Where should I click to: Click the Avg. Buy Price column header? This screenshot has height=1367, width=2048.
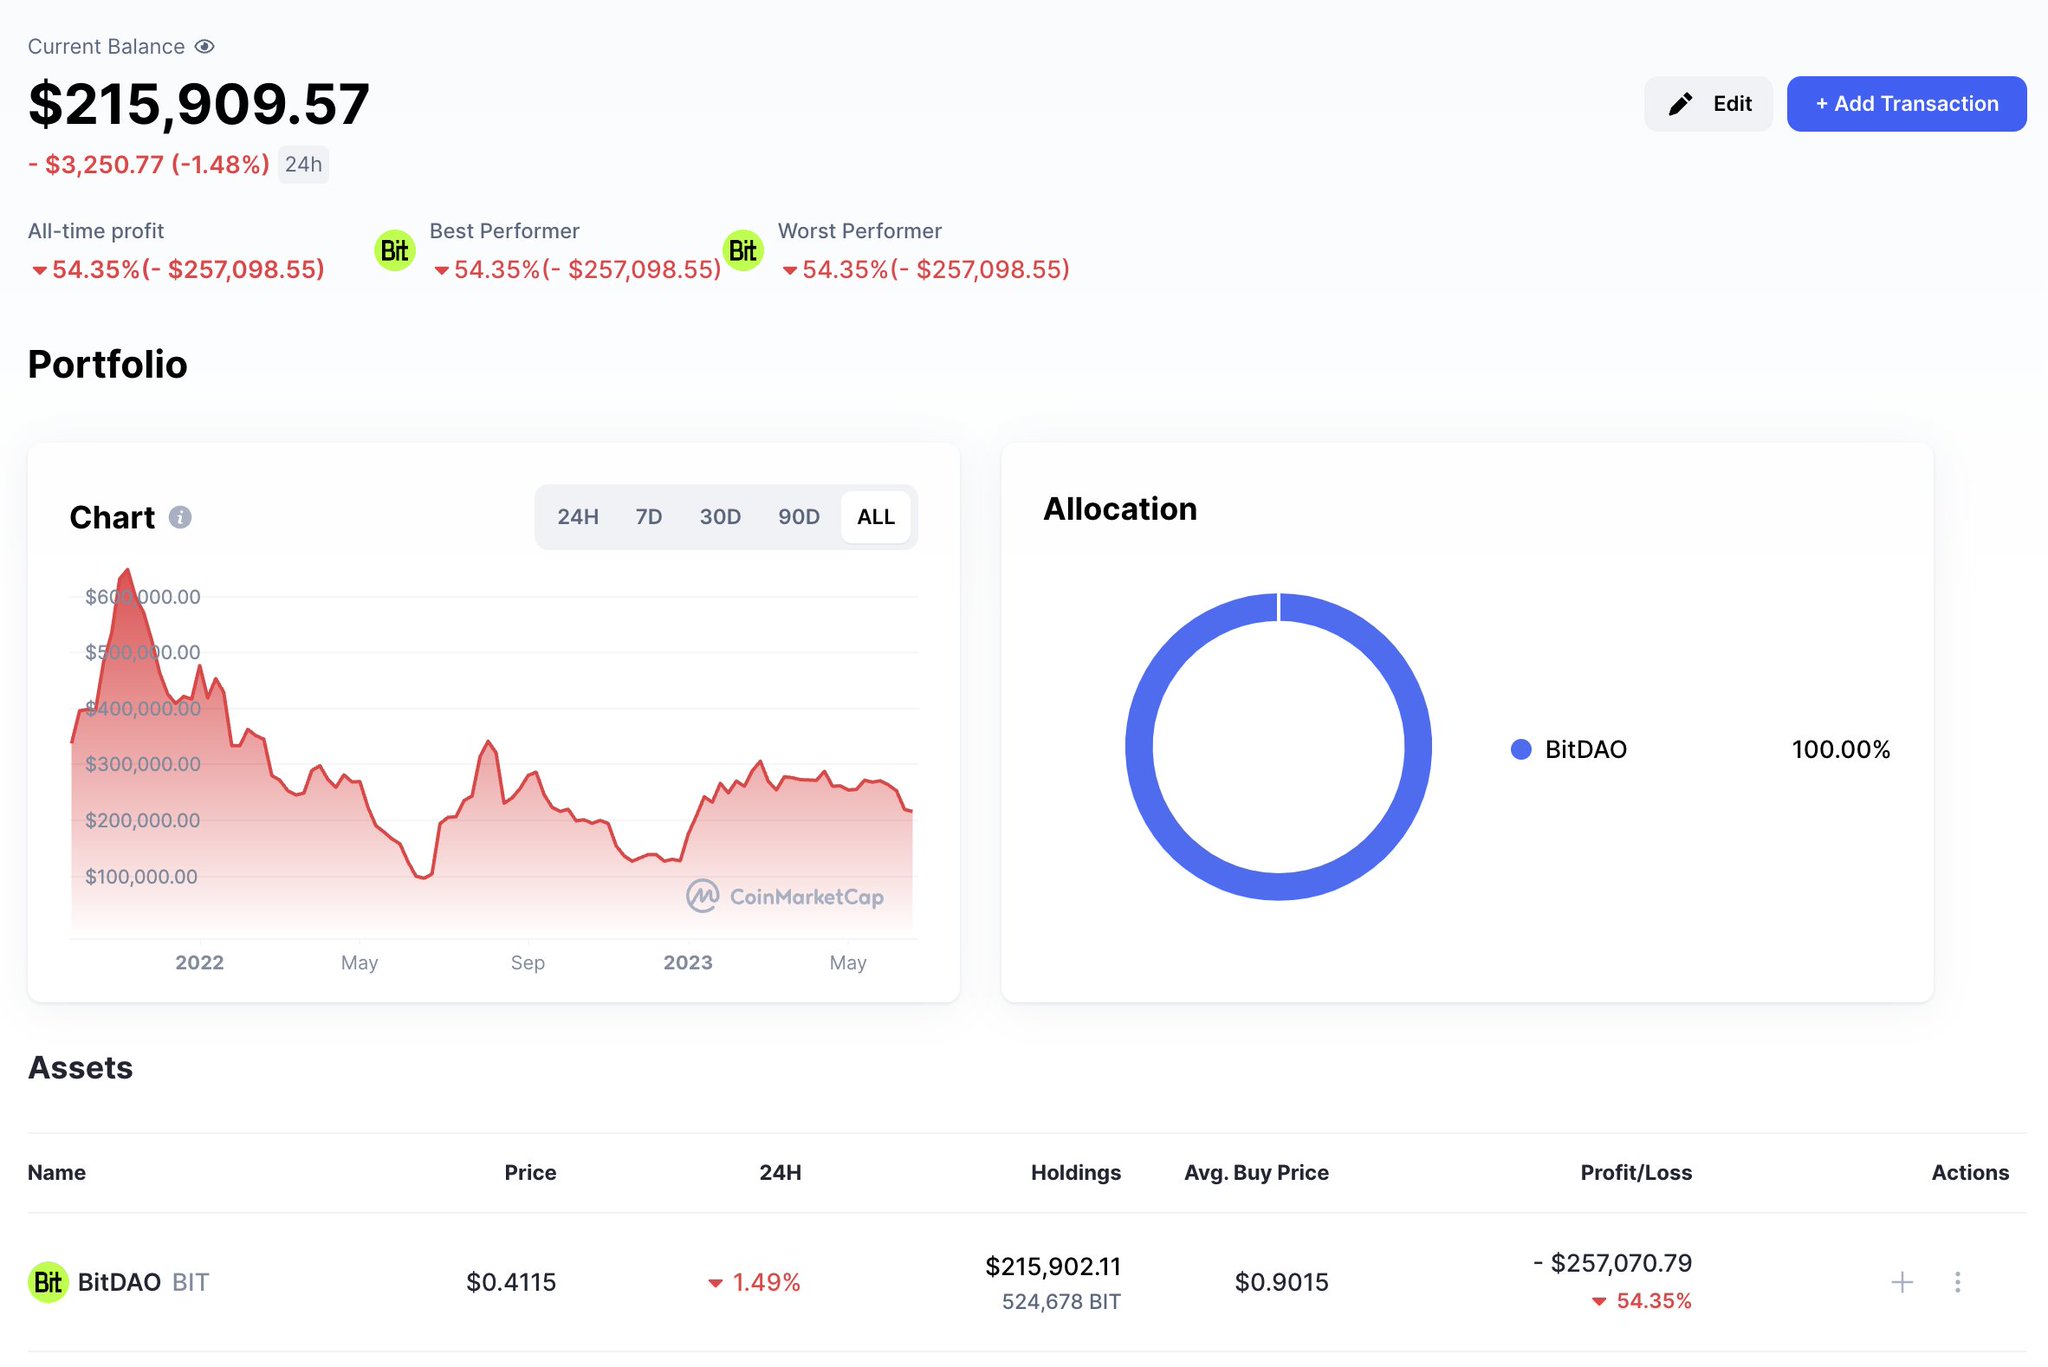(1256, 1173)
